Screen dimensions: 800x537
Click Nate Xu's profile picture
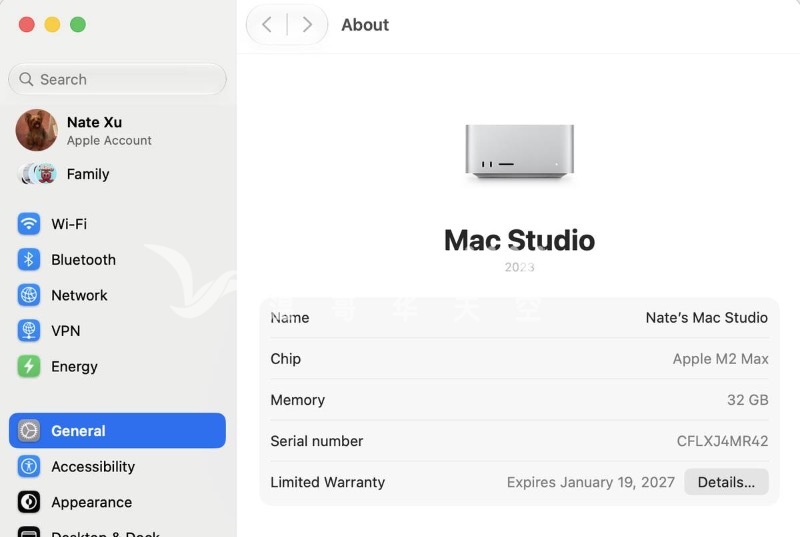point(37,130)
